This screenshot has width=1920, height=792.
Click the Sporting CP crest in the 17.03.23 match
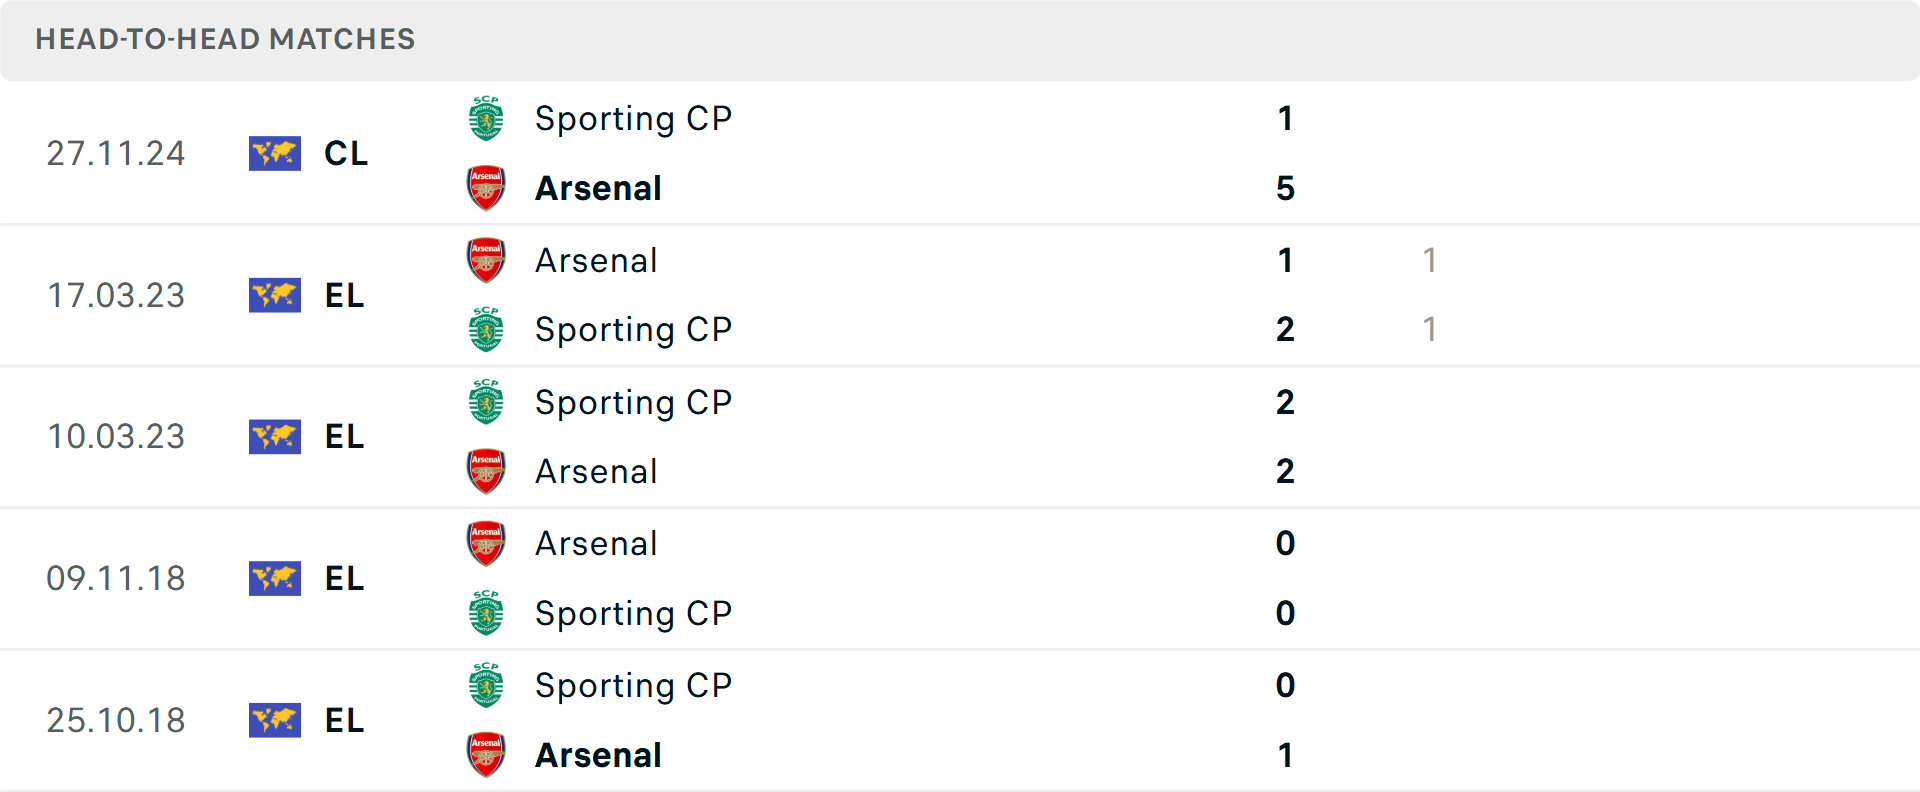point(486,329)
